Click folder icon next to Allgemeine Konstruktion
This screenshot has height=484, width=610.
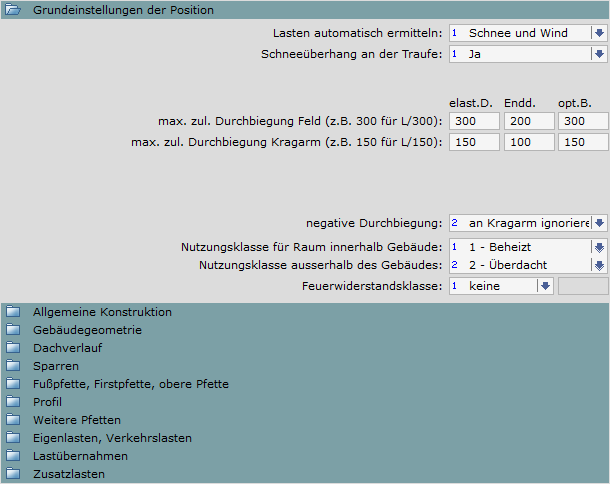pos(13,312)
